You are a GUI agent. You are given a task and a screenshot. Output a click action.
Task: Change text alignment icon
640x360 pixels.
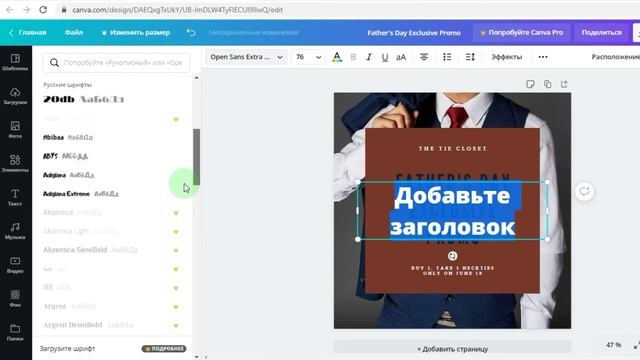coord(424,57)
